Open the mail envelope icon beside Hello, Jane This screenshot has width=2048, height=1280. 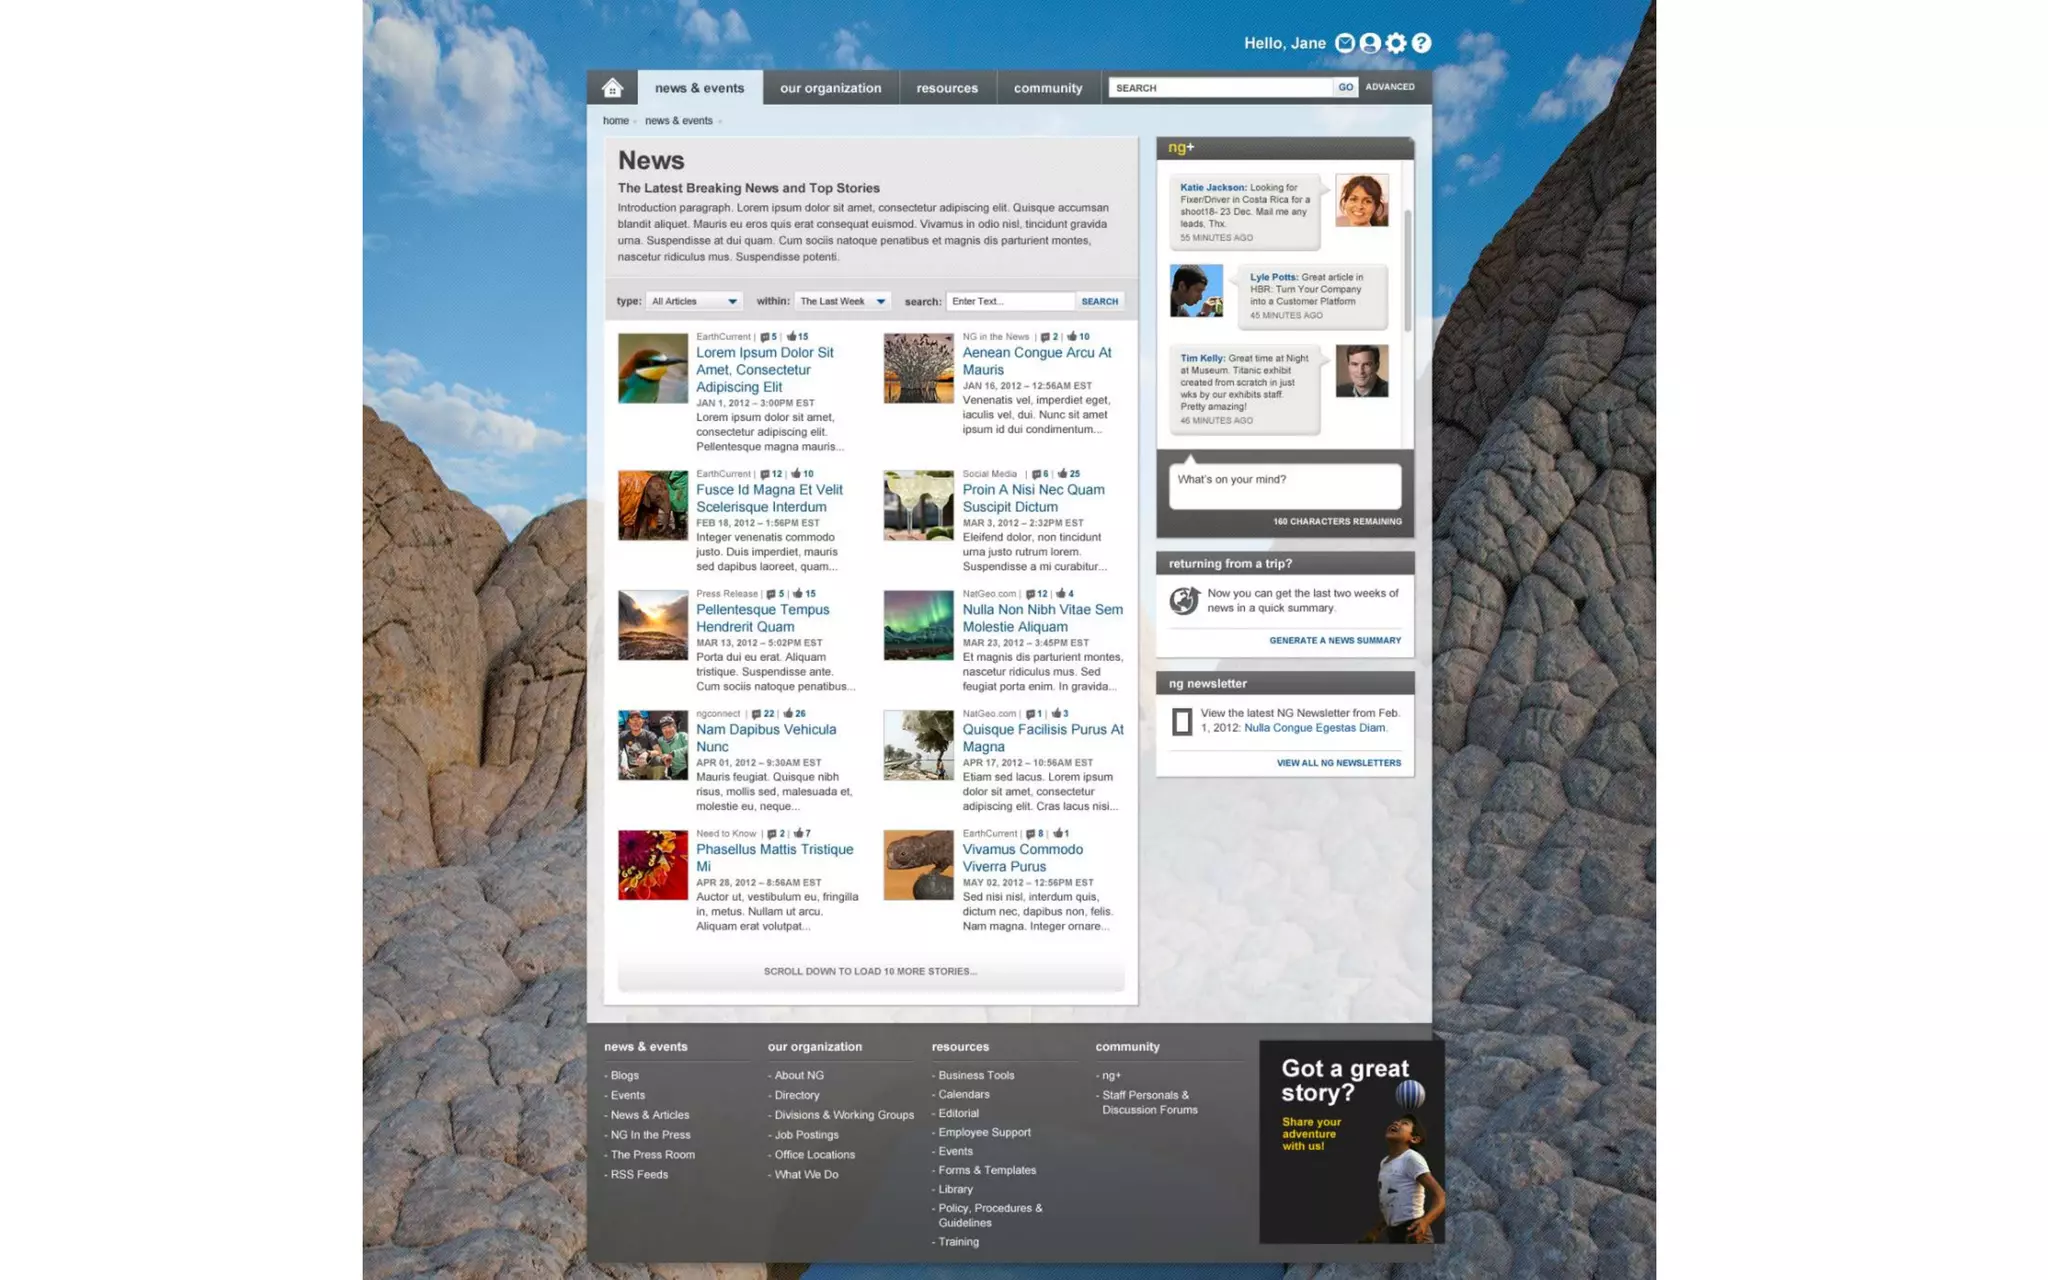[1345, 43]
